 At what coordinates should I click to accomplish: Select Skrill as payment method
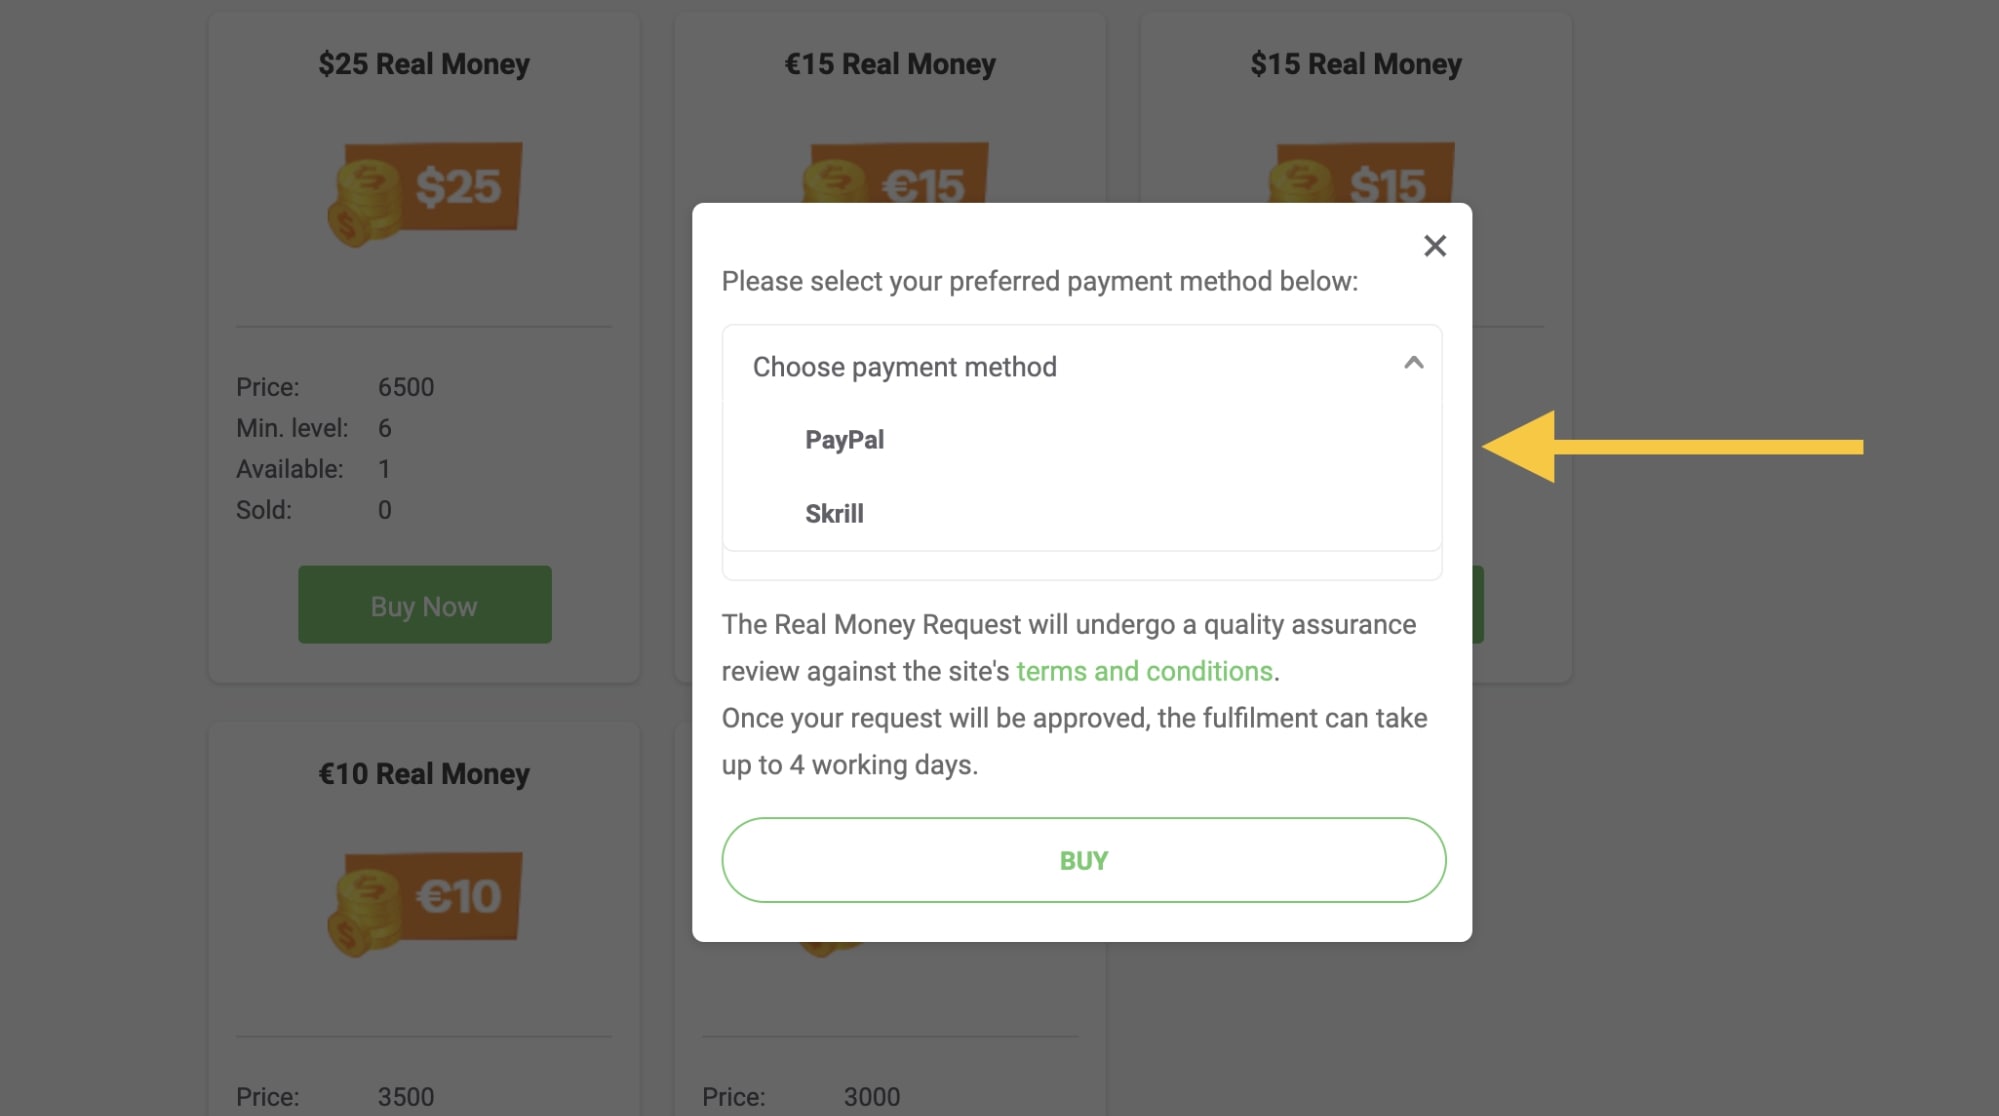click(x=834, y=513)
